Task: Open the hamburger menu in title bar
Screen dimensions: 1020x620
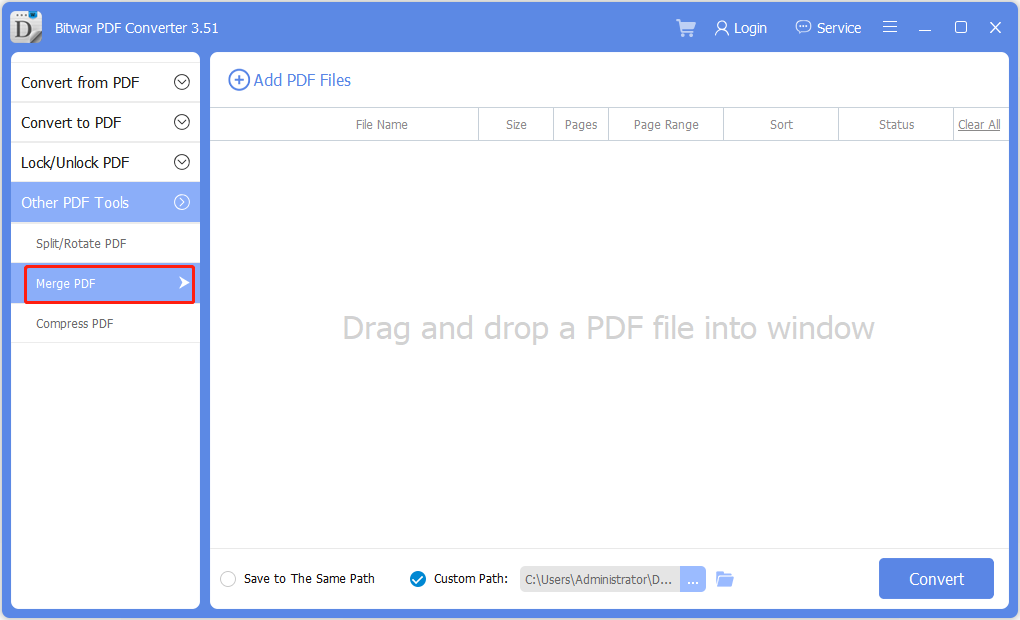Action: (x=890, y=27)
